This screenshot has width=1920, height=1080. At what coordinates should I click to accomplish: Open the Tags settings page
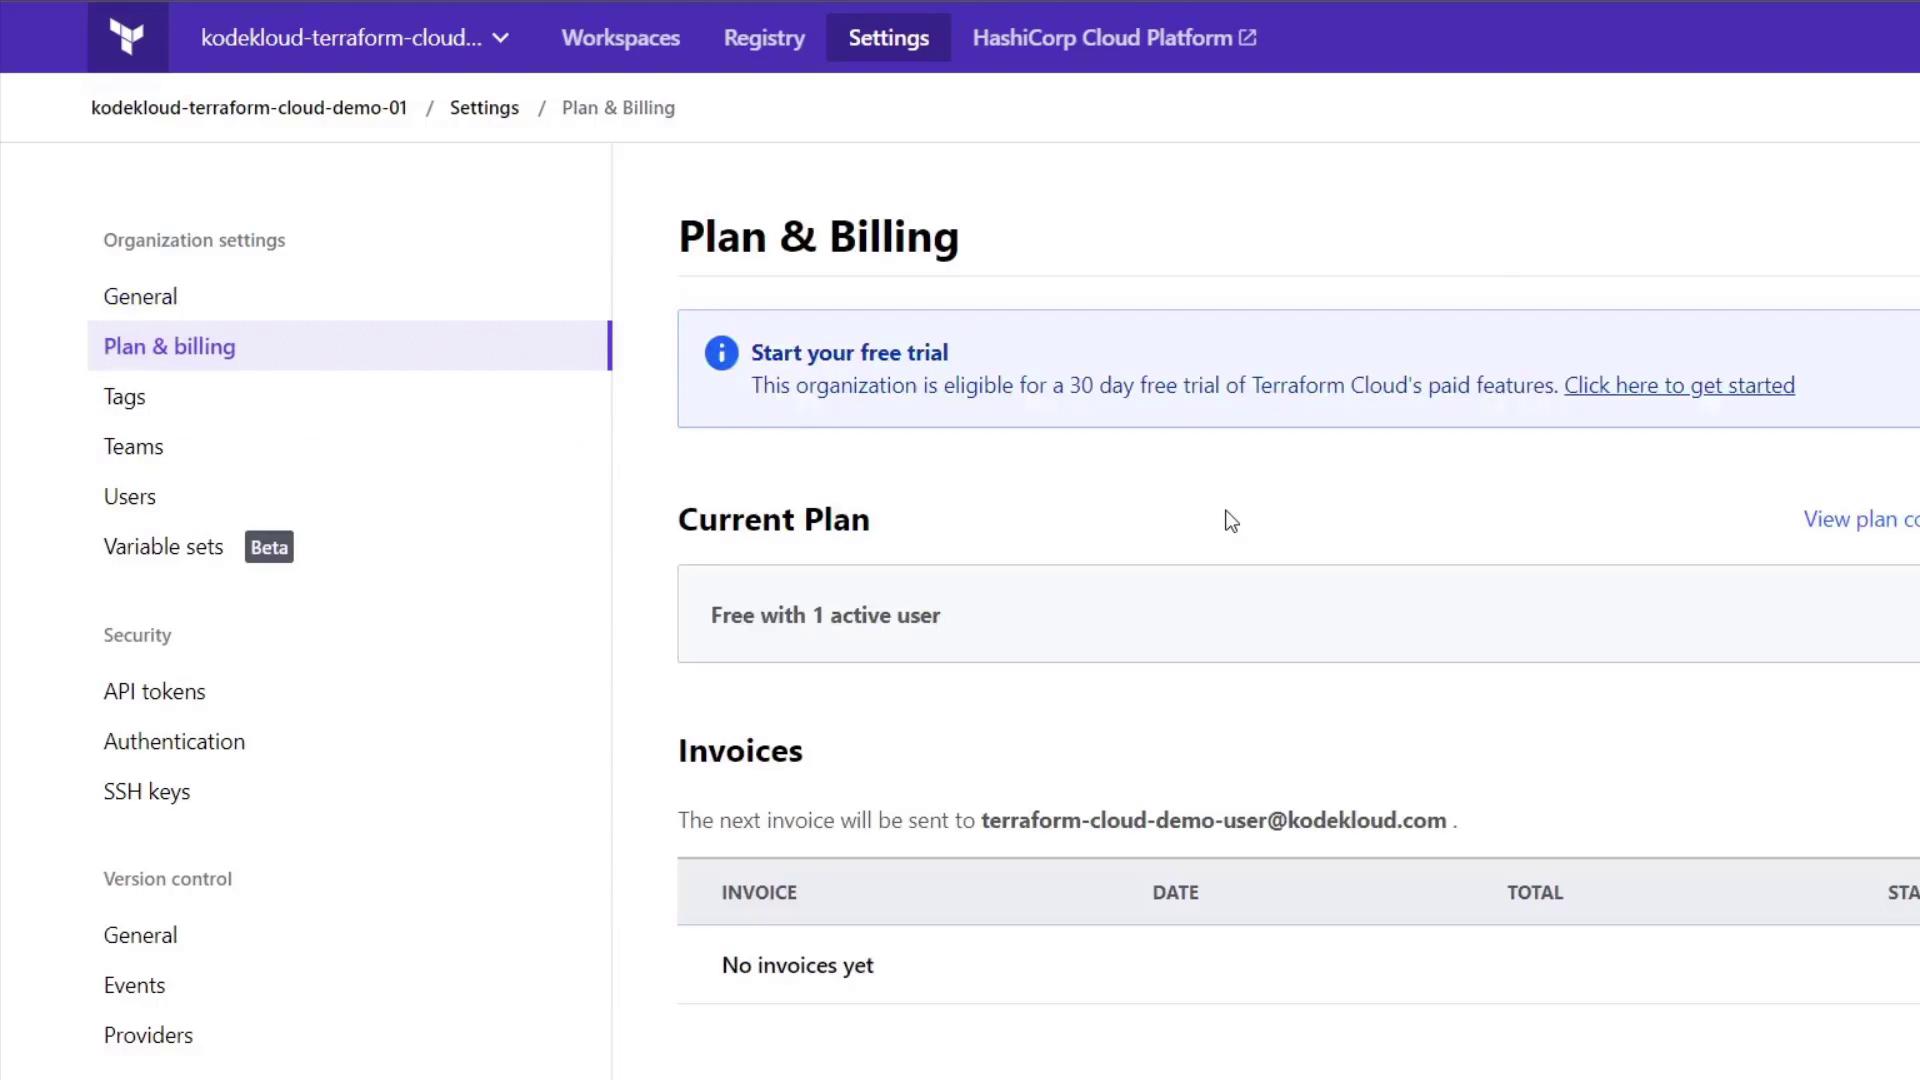click(124, 397)
